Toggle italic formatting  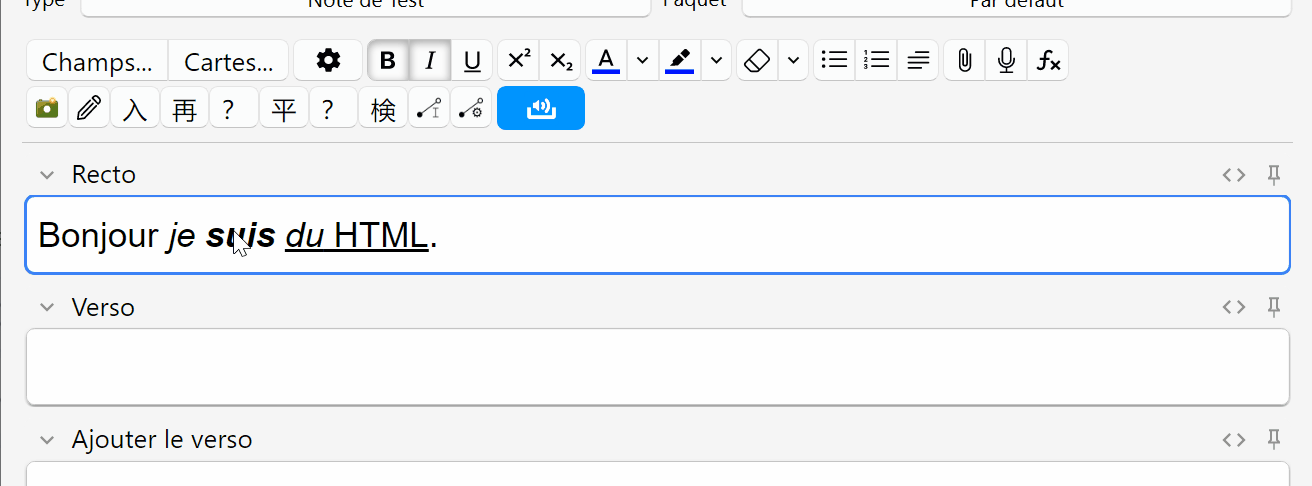pyautogui.click(x=430, y=61)
